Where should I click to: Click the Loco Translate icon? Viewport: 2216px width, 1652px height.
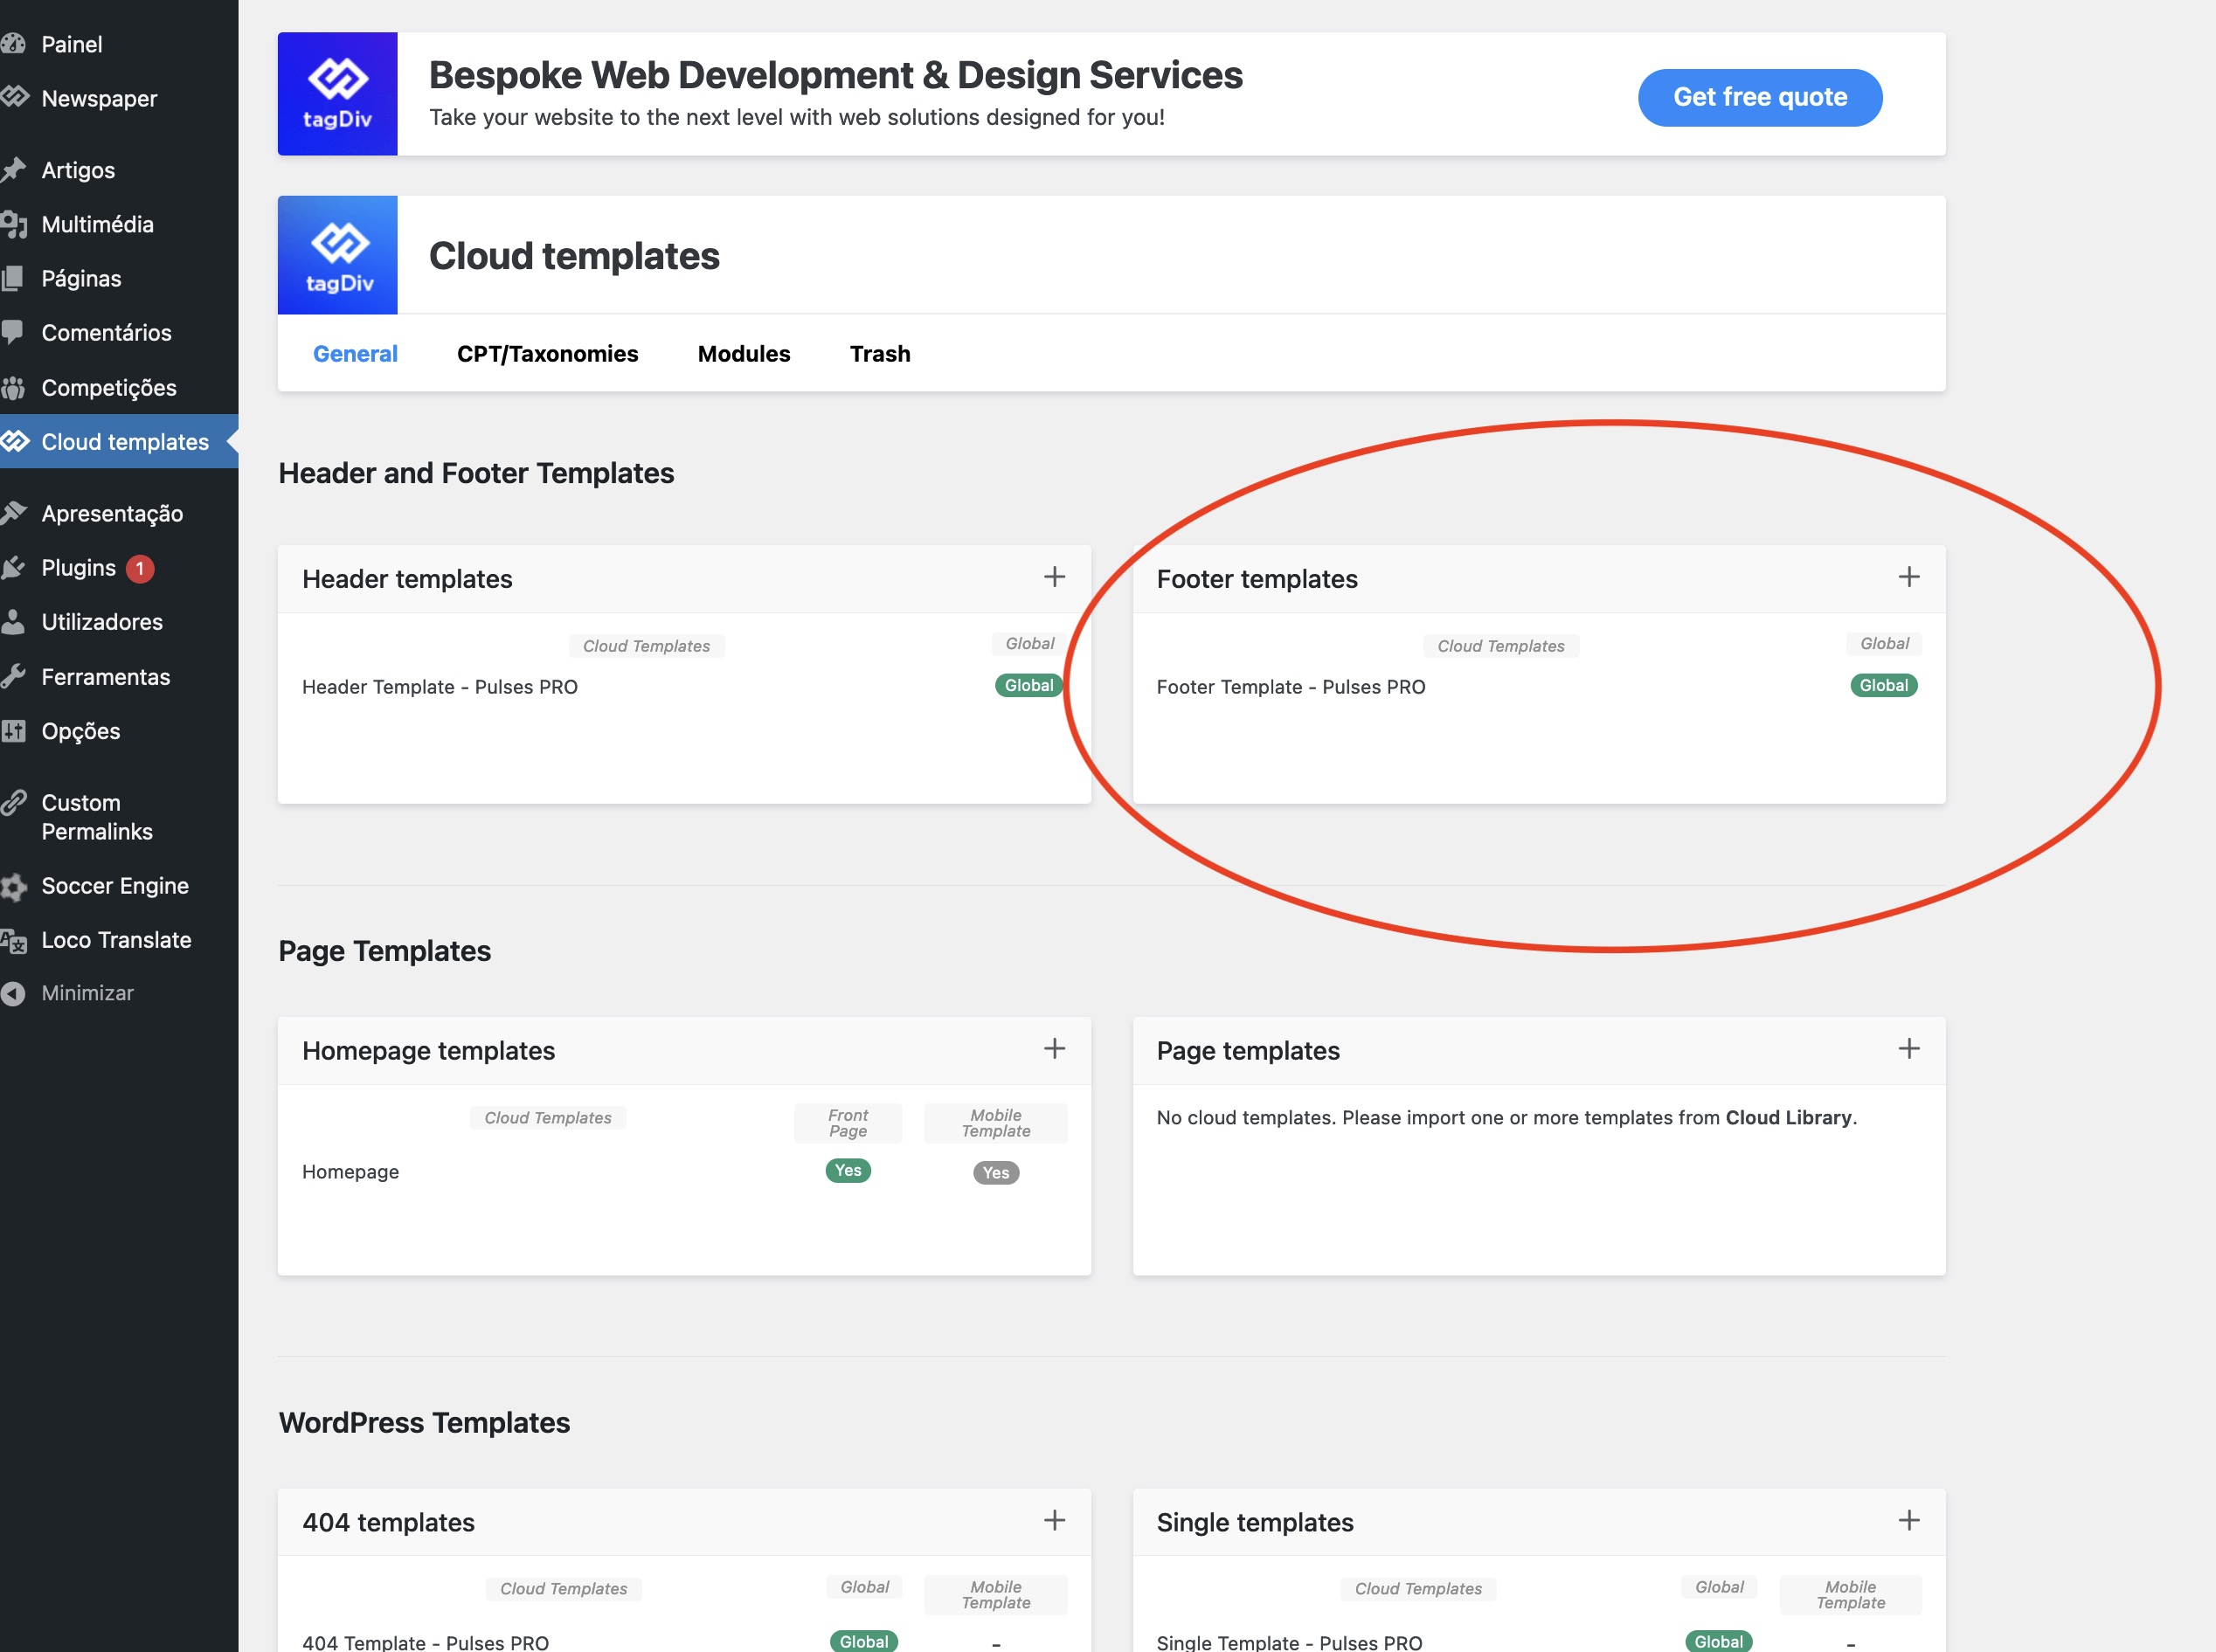(x=13, y=940)
